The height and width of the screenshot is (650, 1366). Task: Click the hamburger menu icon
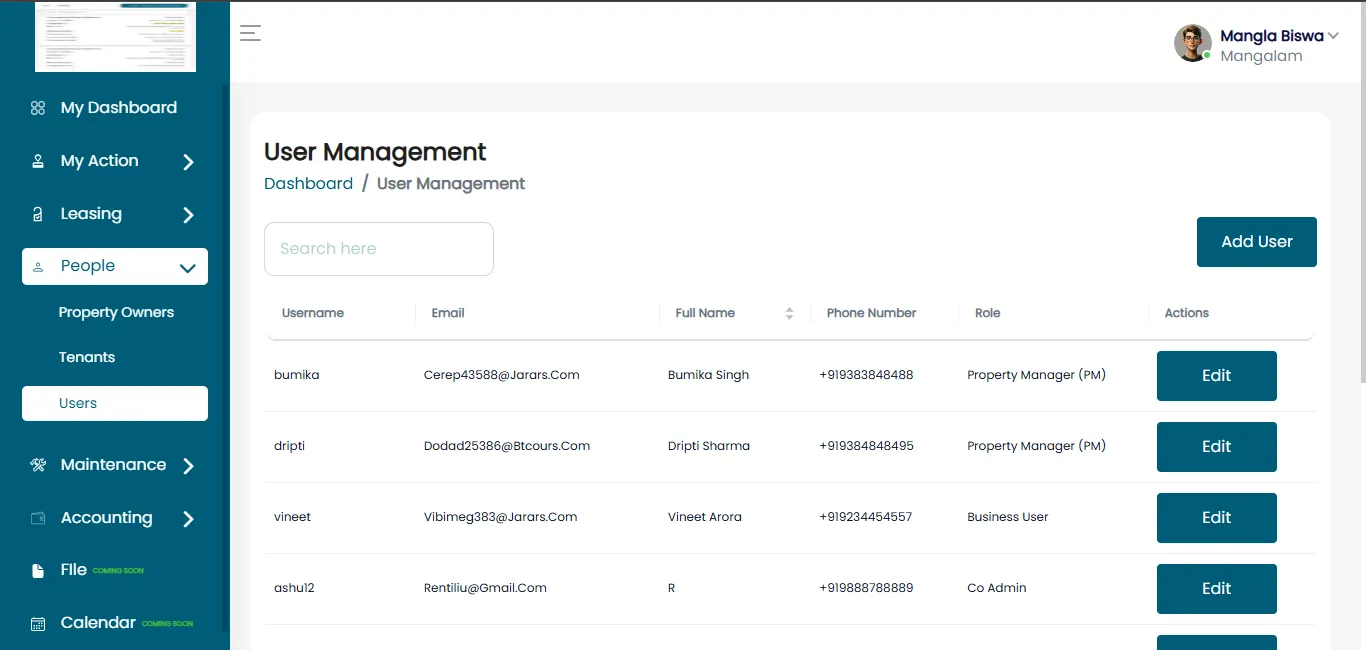click(250, 33)
